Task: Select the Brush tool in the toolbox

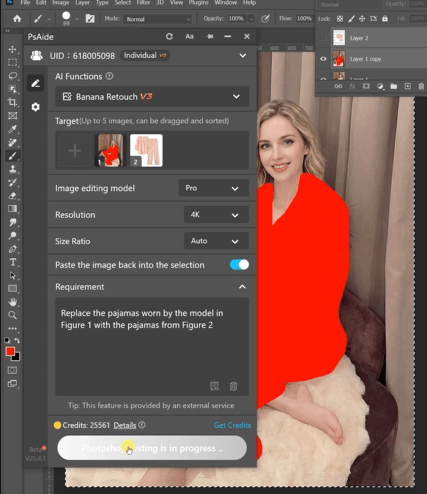Action: (x=13, y=156)
